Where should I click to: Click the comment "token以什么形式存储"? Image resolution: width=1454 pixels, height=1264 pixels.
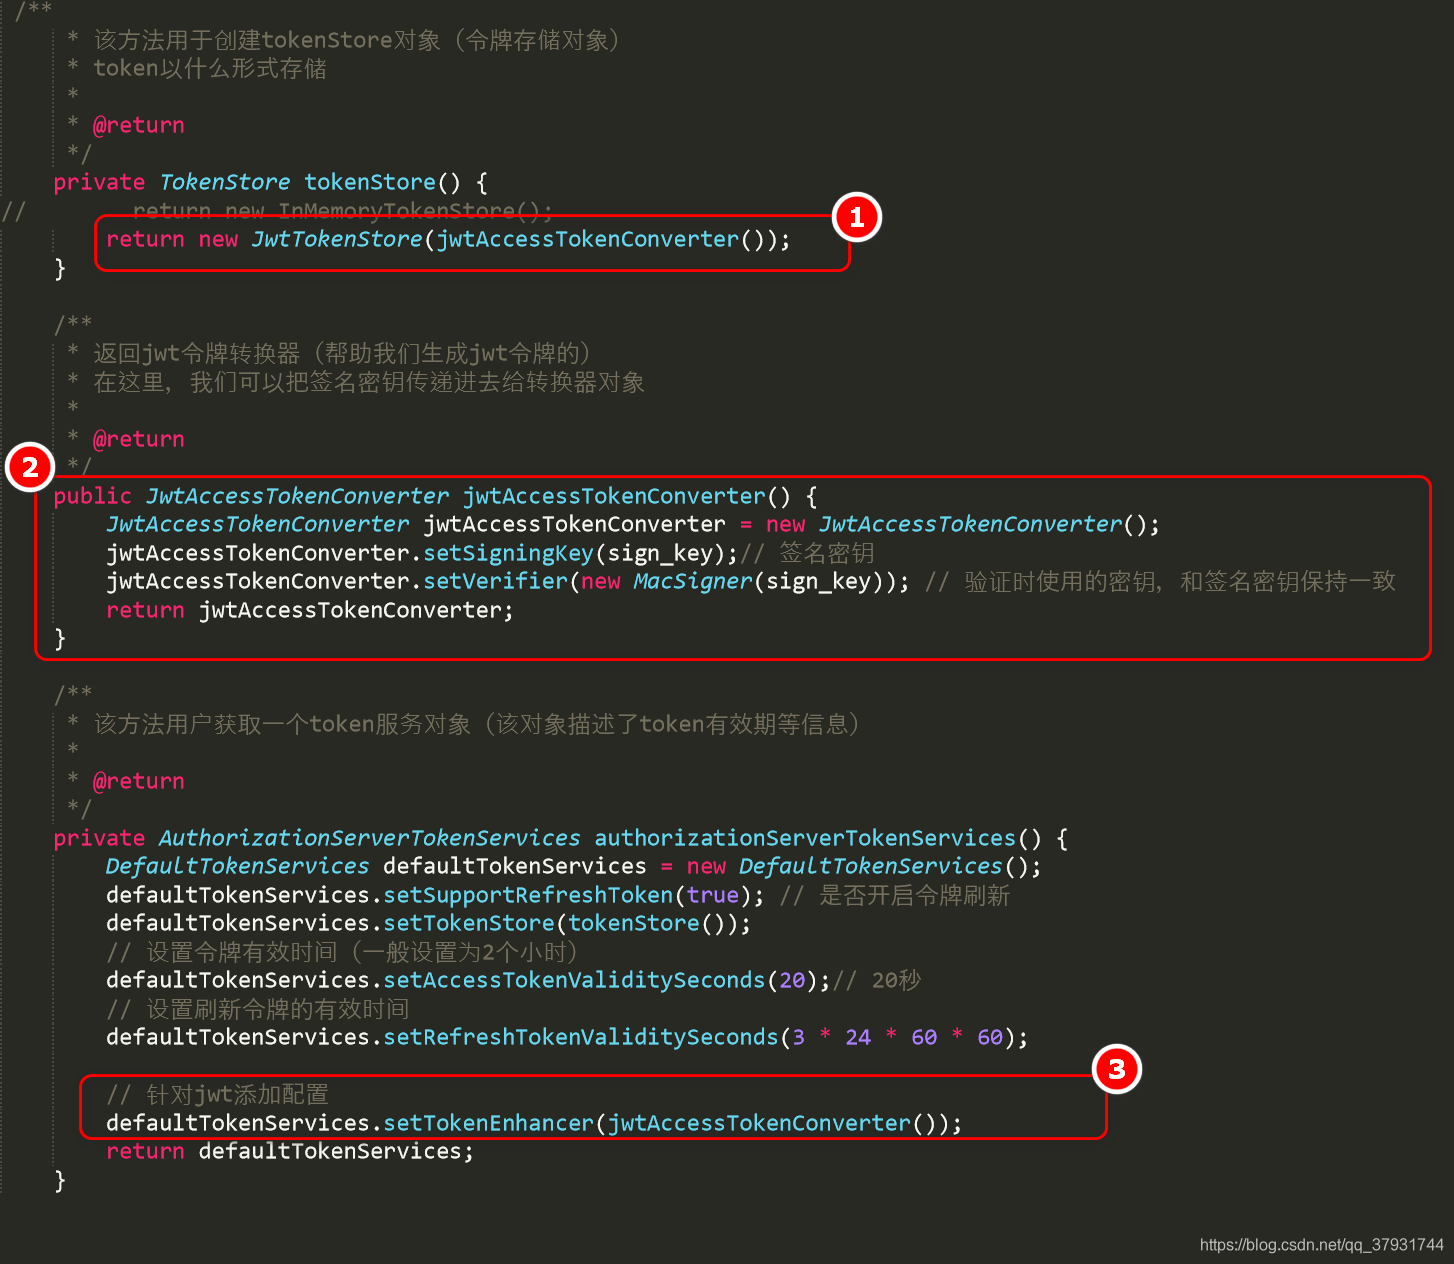[210, 68]
